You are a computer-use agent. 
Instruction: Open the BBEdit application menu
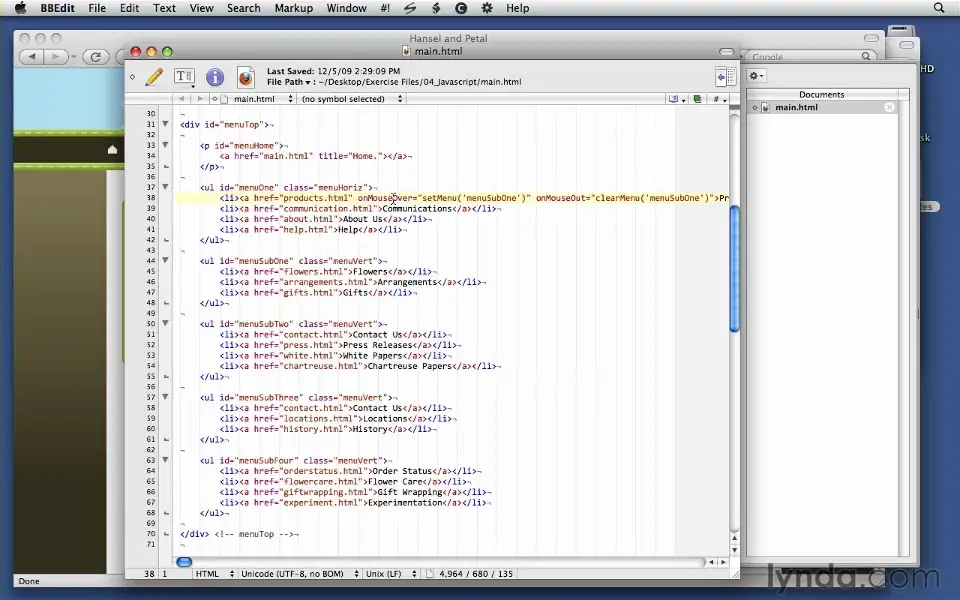58,8
